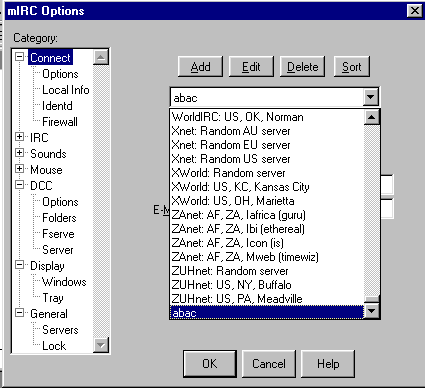
Task: Select the Sounds category
Action: coord(48,154)
